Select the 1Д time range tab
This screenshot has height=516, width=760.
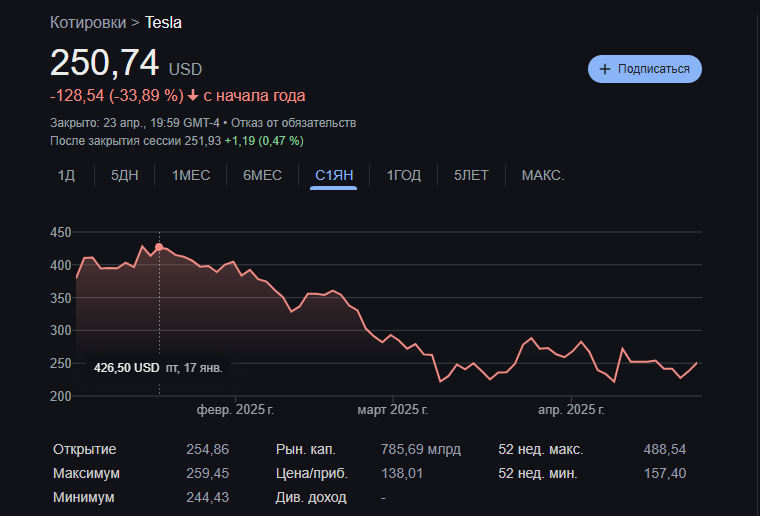pyautogui.click(x=66, y=175)
